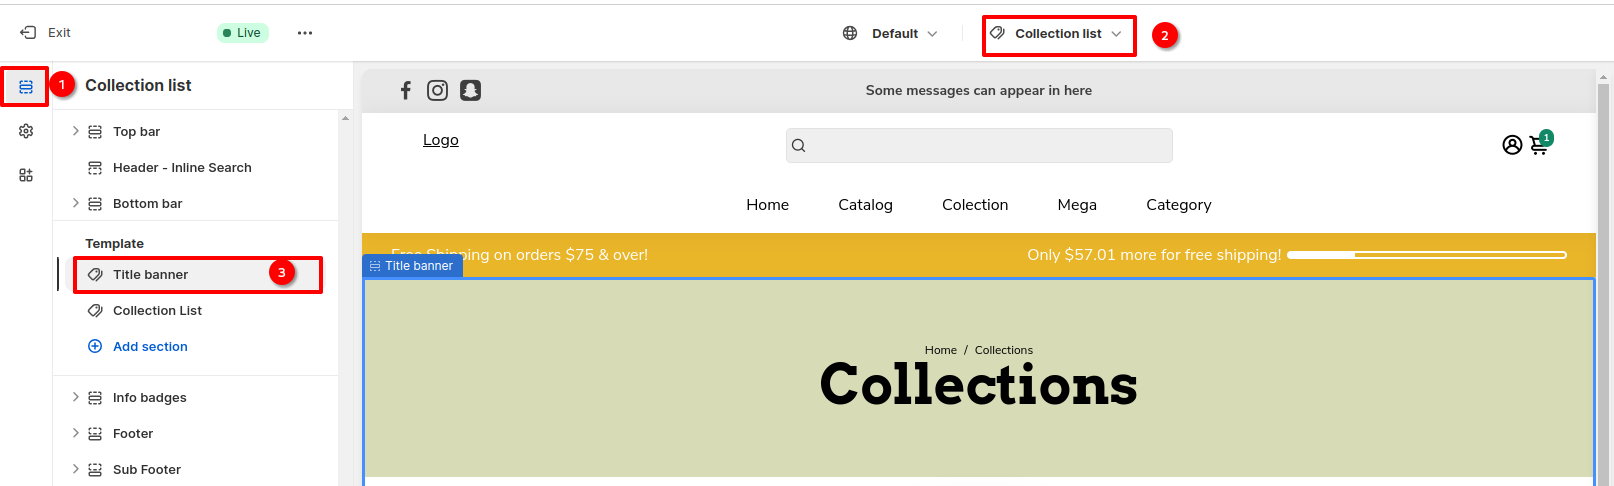Screen dimensions: 1614x486
Task: Click Add section link
Action: click(150, 347)
